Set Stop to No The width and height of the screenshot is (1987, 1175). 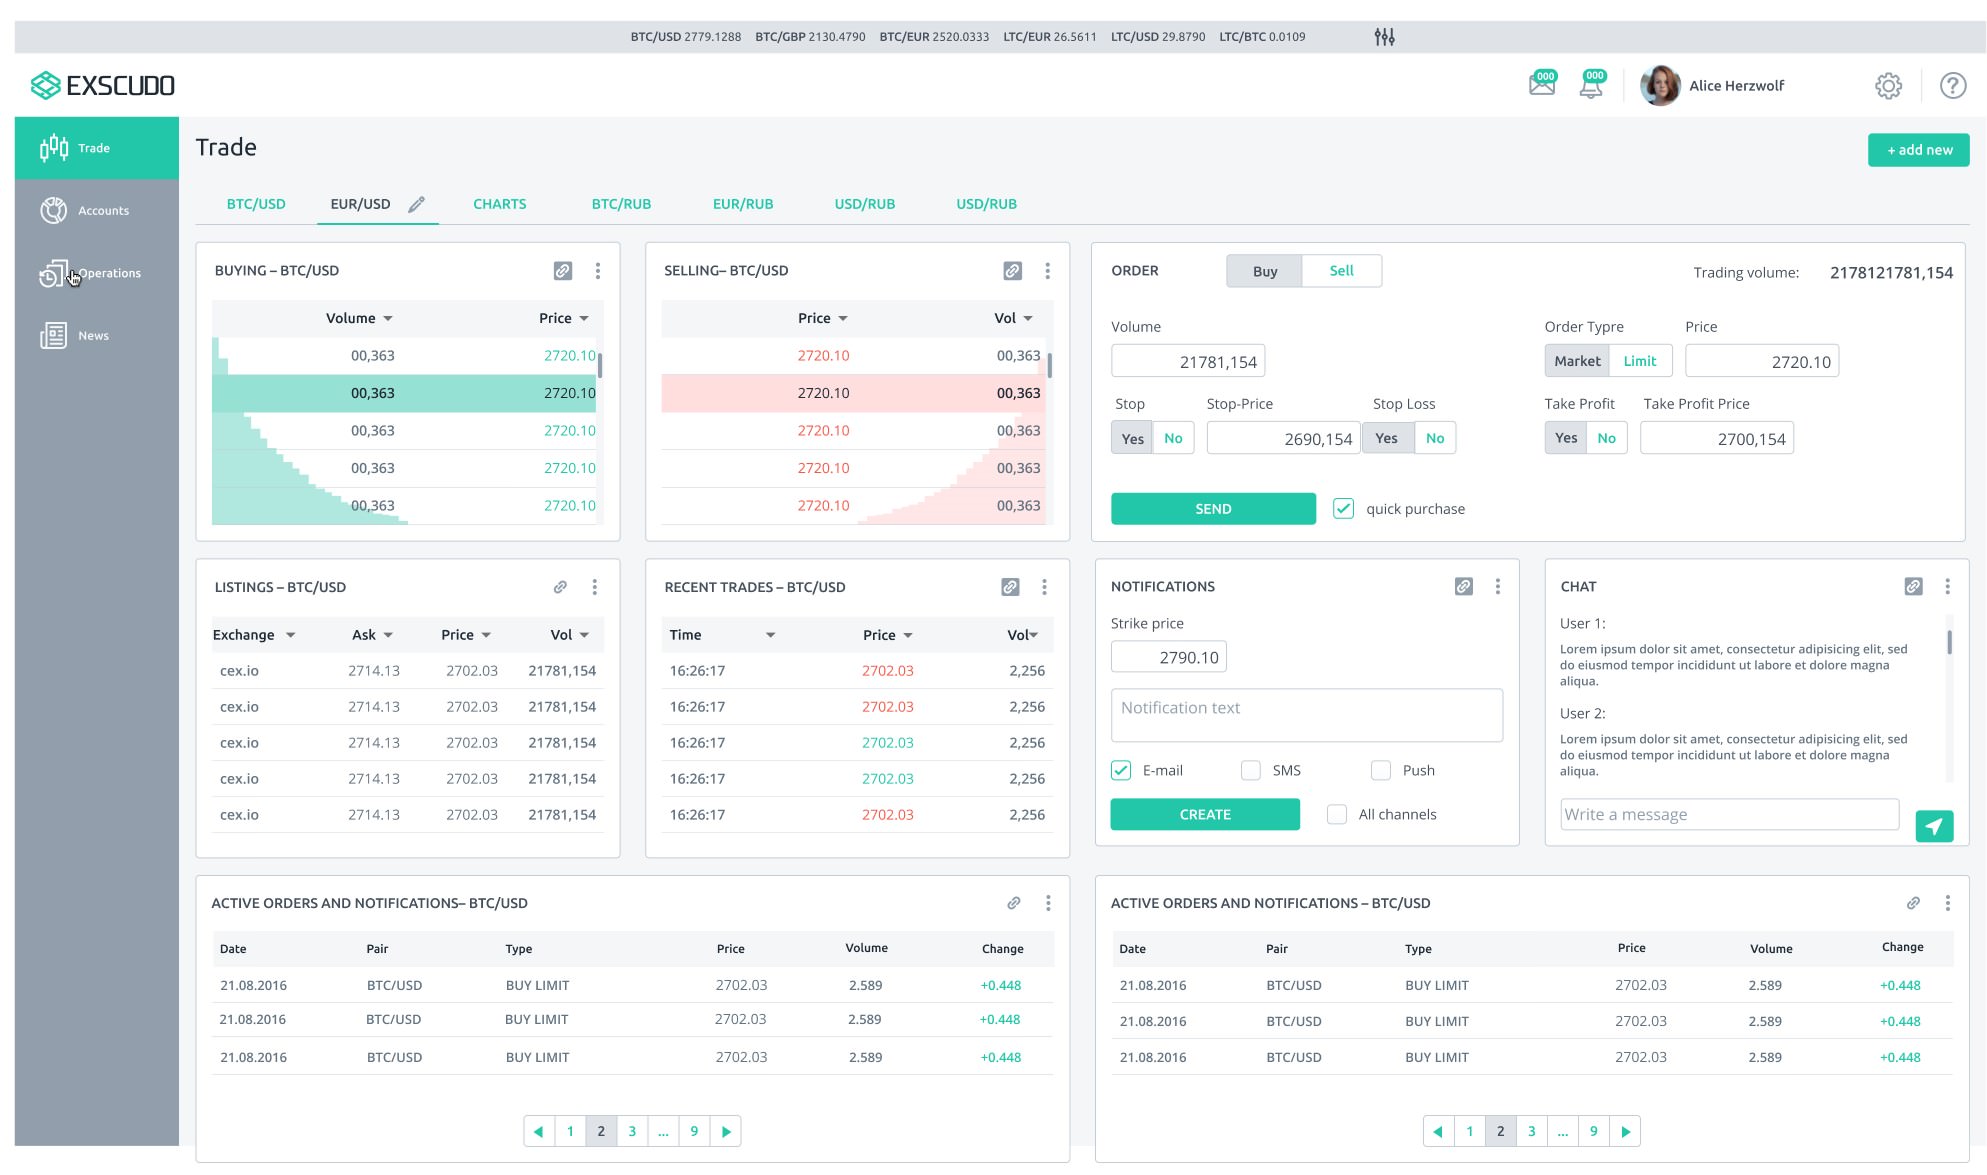click(x=1173, y=438)
